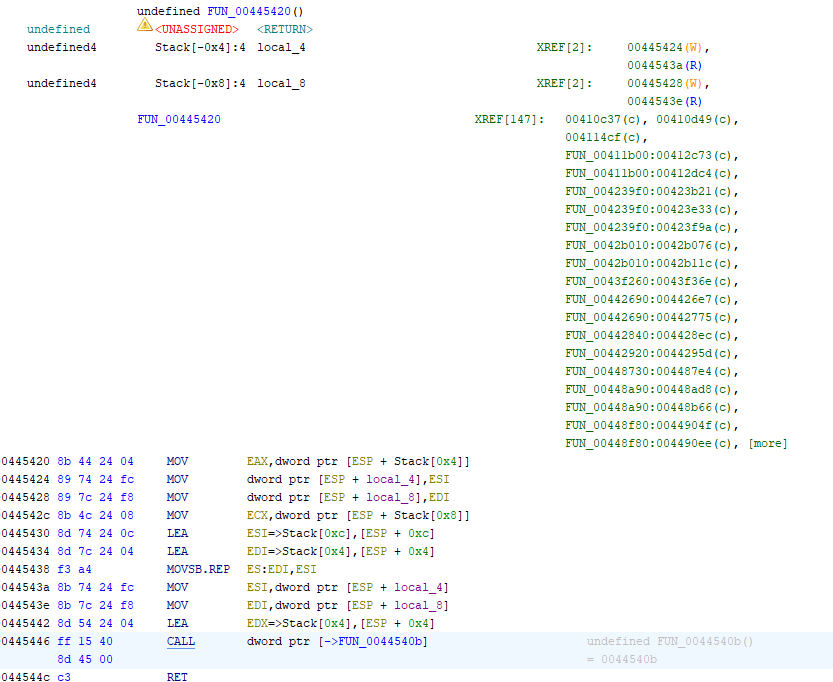This screenshot has height=682, width=833.
Task: Open reference FUN_004239f0:00423e33(c)
Action: pyautogui.click(x=649, y=210)
